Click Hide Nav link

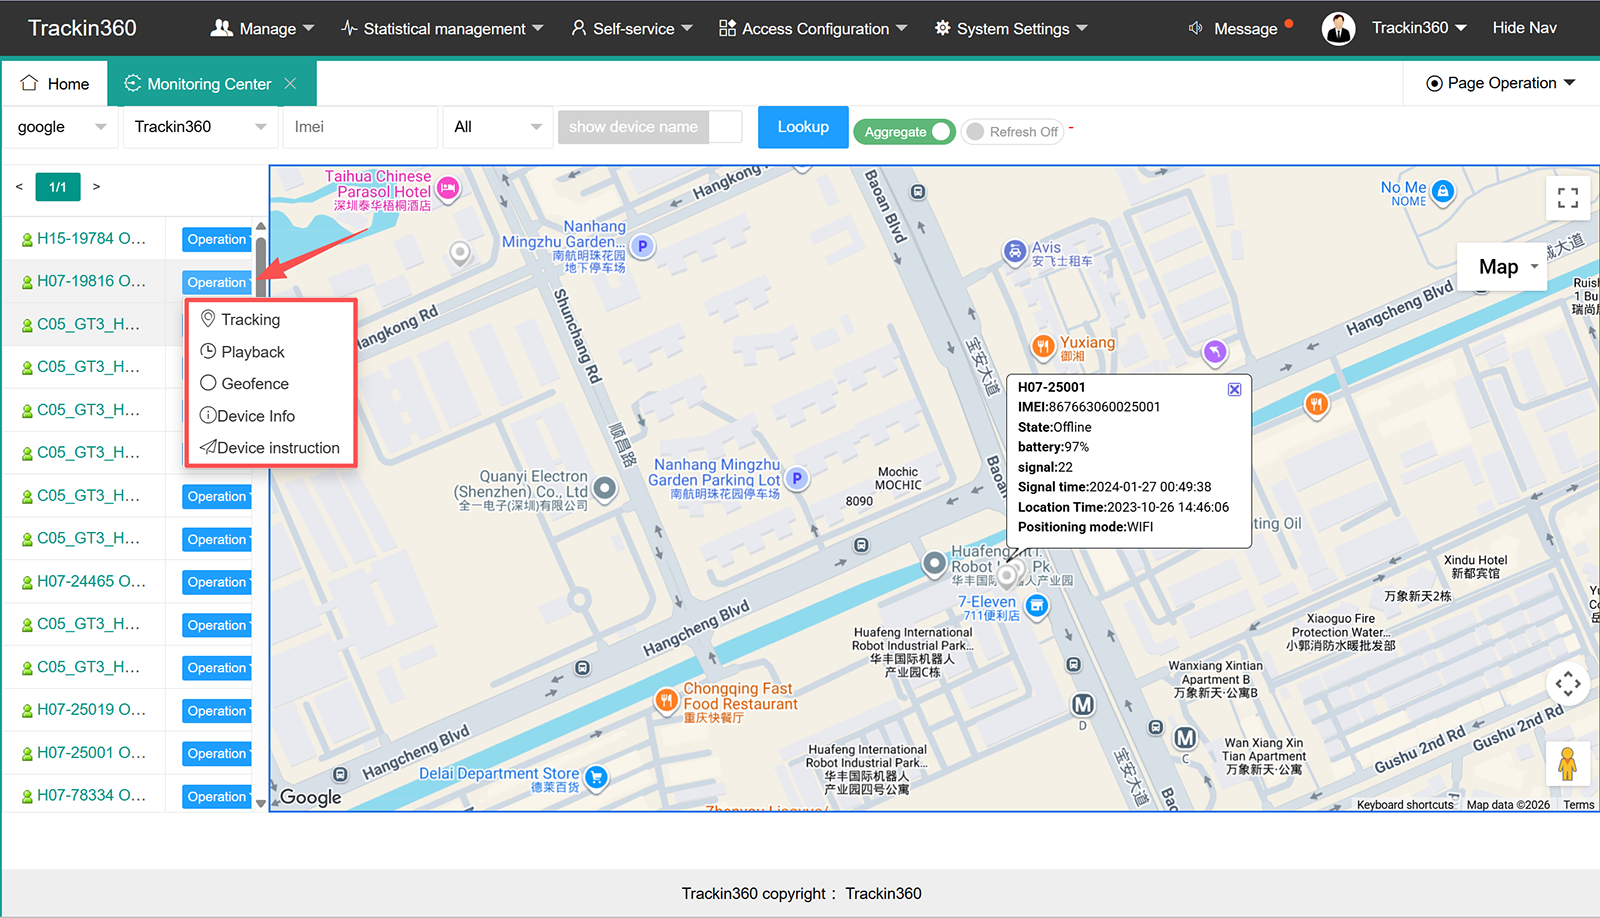1524,28
